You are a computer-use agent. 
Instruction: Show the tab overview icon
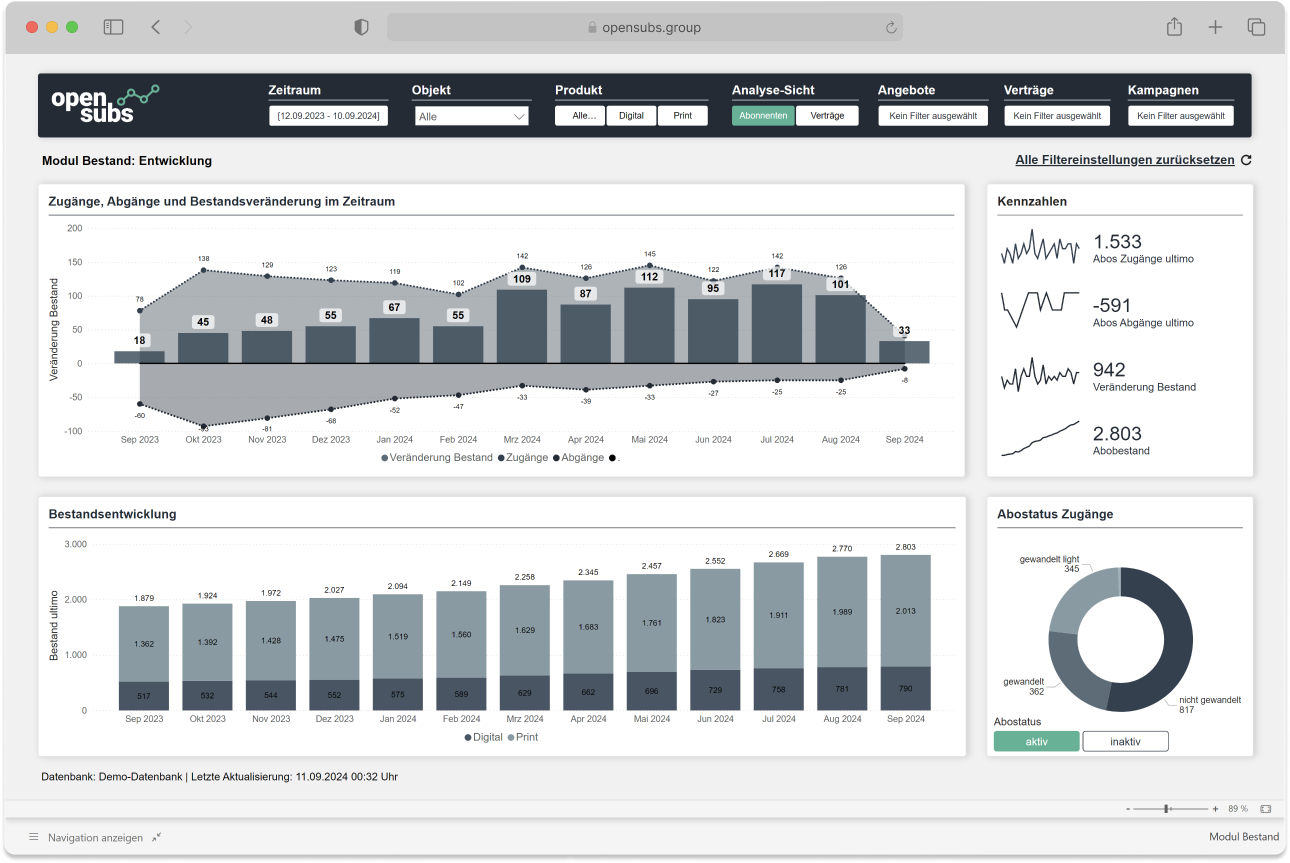(x=1256, y=27)
